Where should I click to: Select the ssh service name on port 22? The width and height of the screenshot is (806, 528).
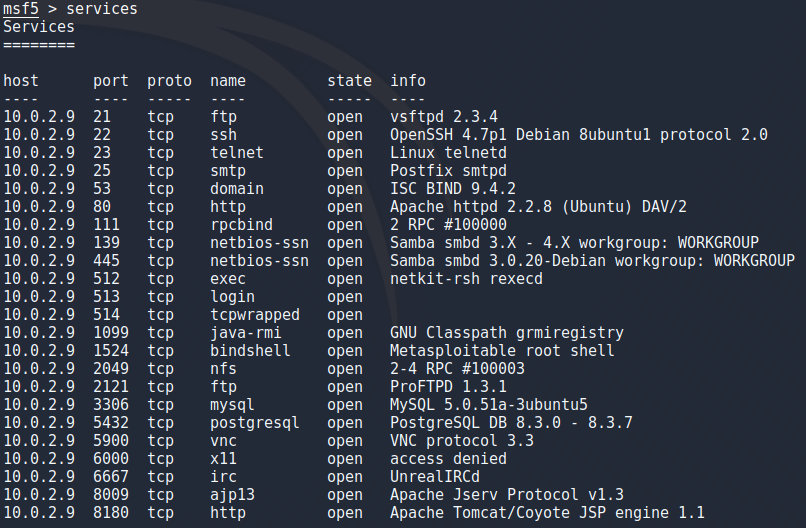(x=224, y=135)
